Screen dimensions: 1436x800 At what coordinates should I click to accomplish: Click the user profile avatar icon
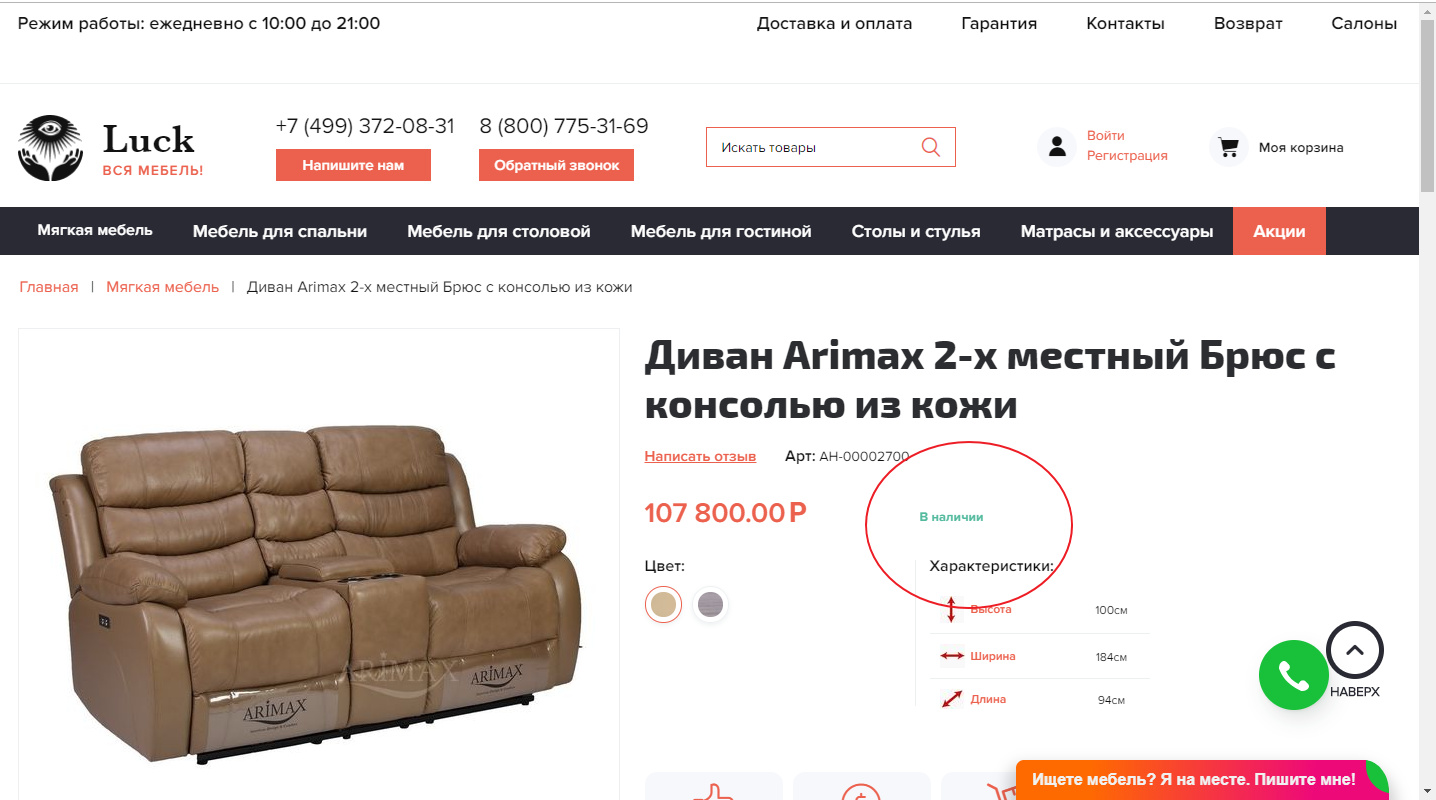(x=1056, y=147)
